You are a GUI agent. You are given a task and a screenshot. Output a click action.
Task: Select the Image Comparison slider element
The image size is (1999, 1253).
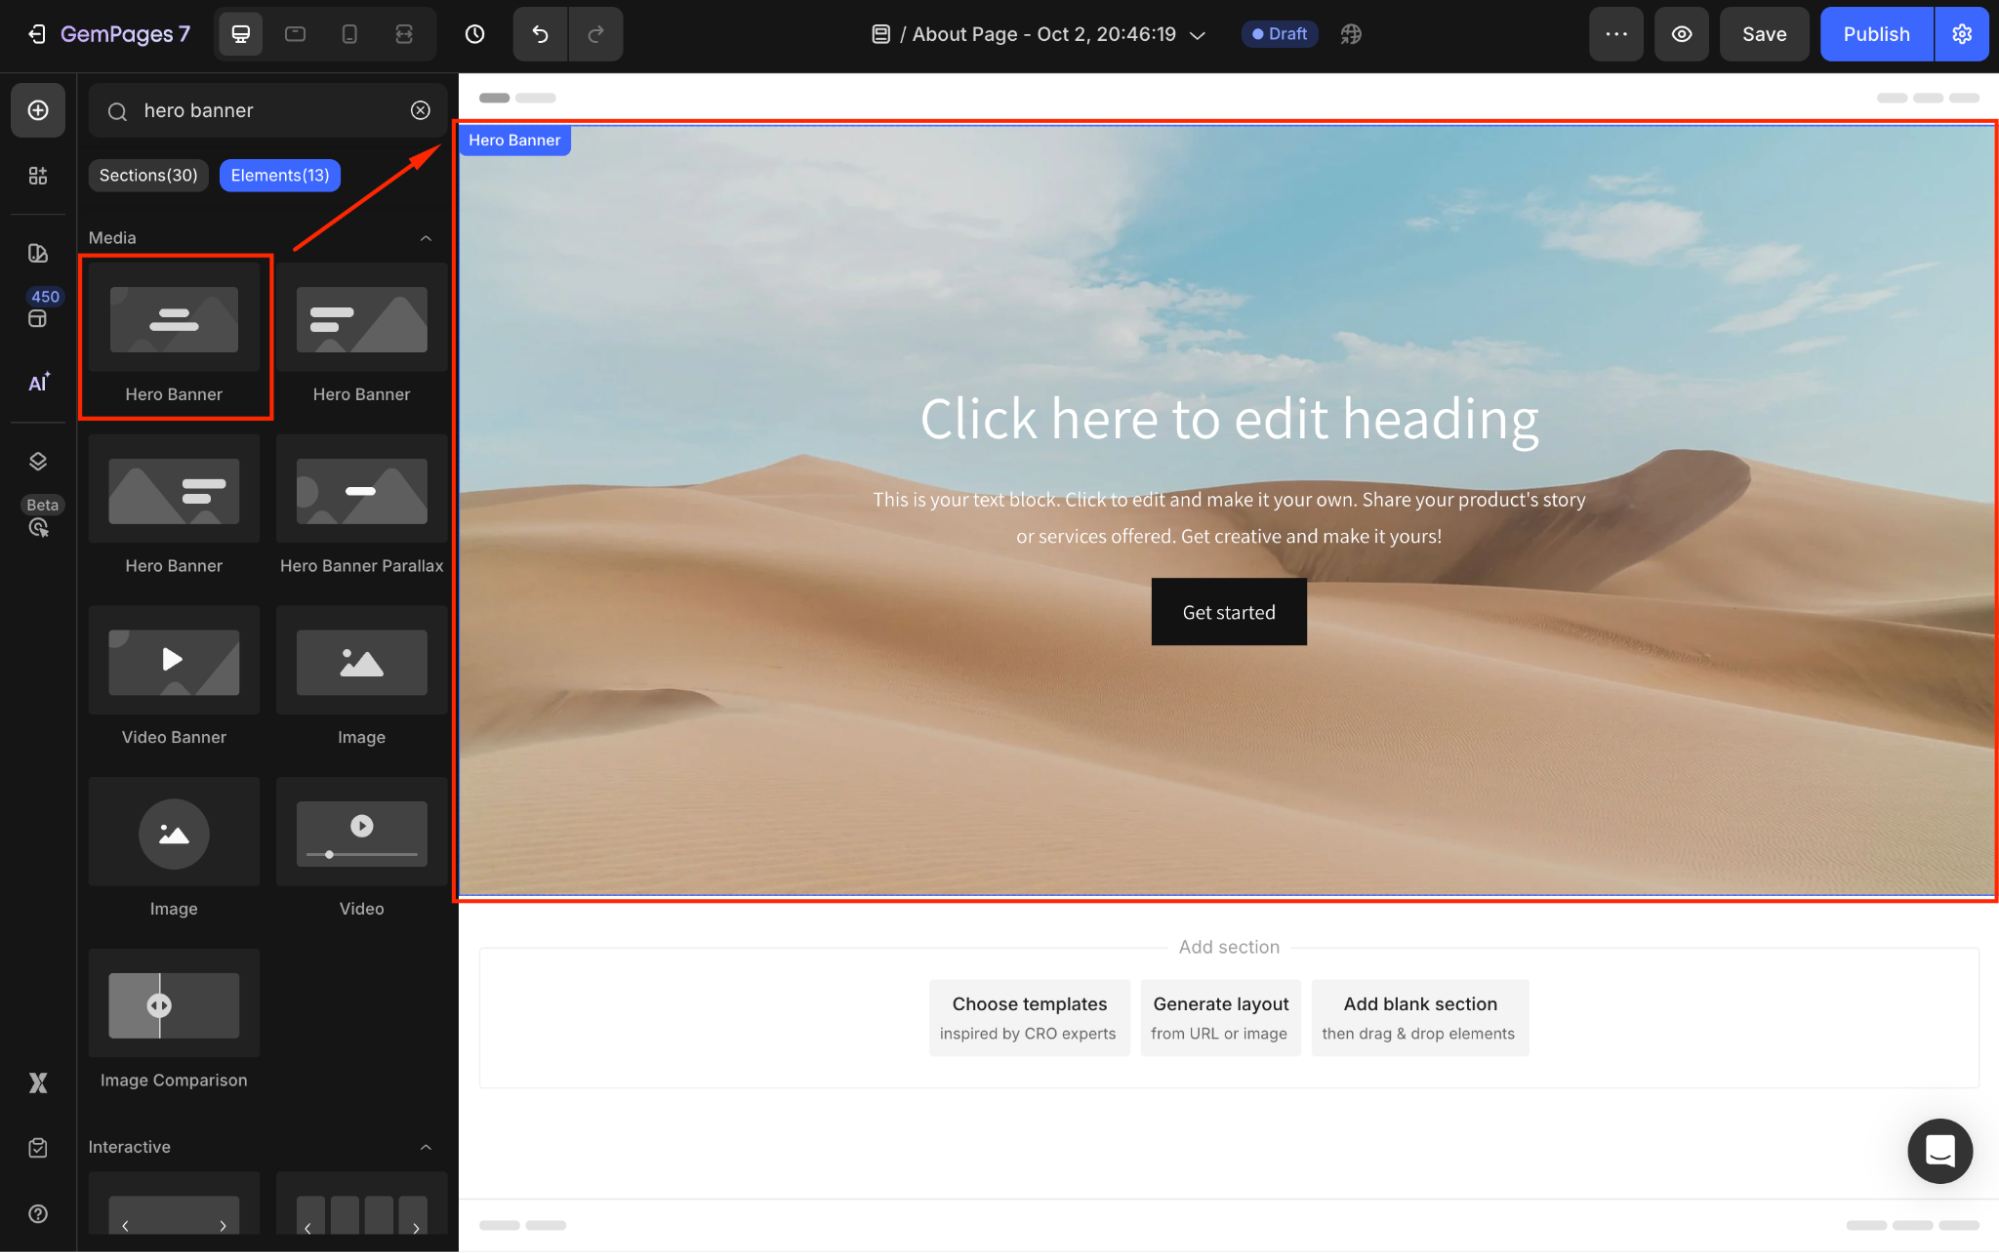click(174, 1005)
